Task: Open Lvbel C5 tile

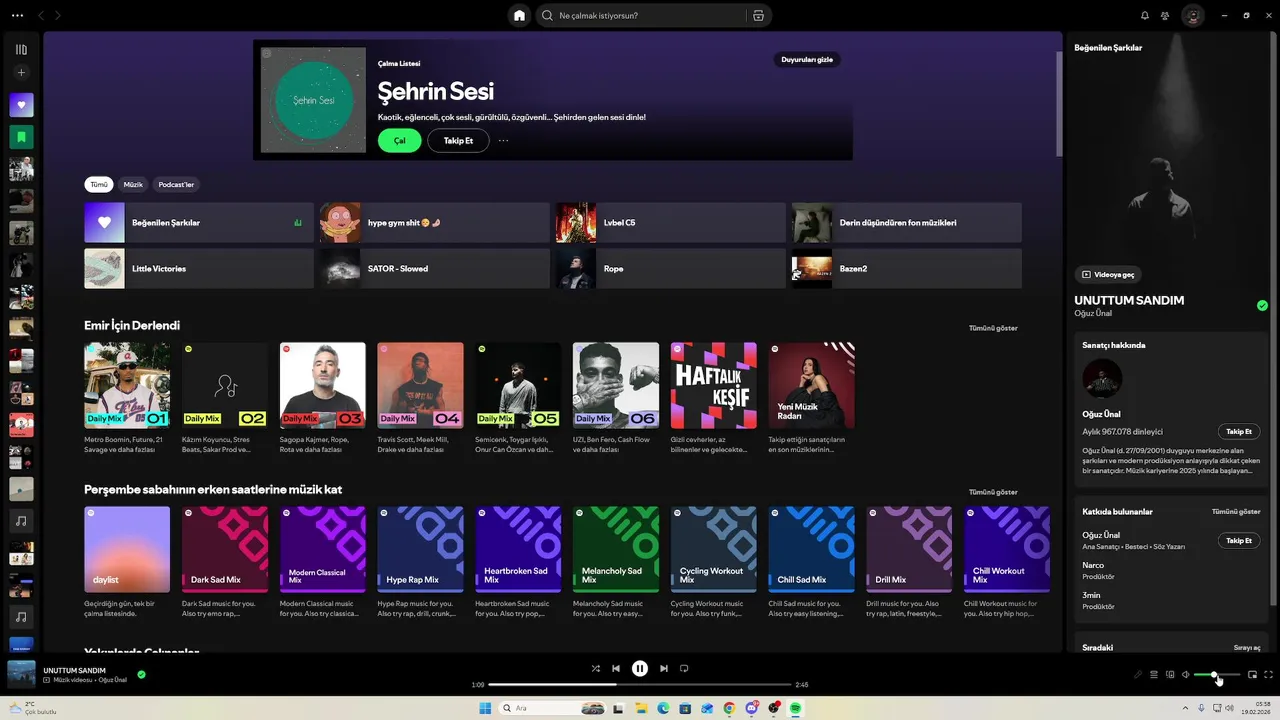Action: pyautogui.click(x=671, y=223)
